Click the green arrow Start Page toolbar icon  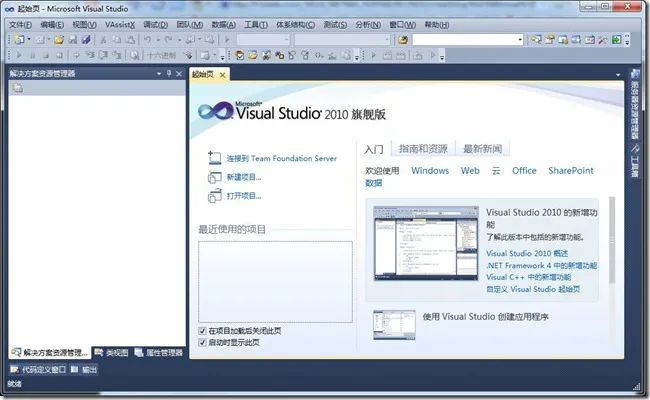(x=616, y=40)
